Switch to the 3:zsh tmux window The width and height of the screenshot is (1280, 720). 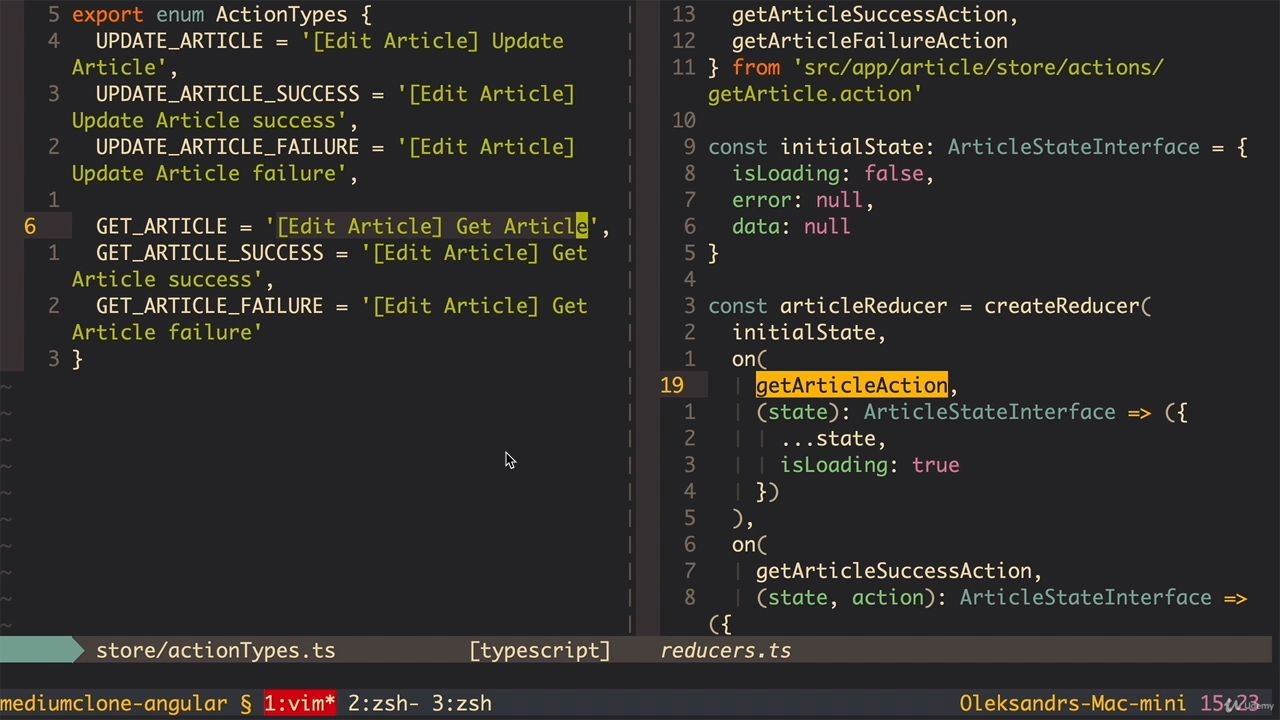point(462,703)
